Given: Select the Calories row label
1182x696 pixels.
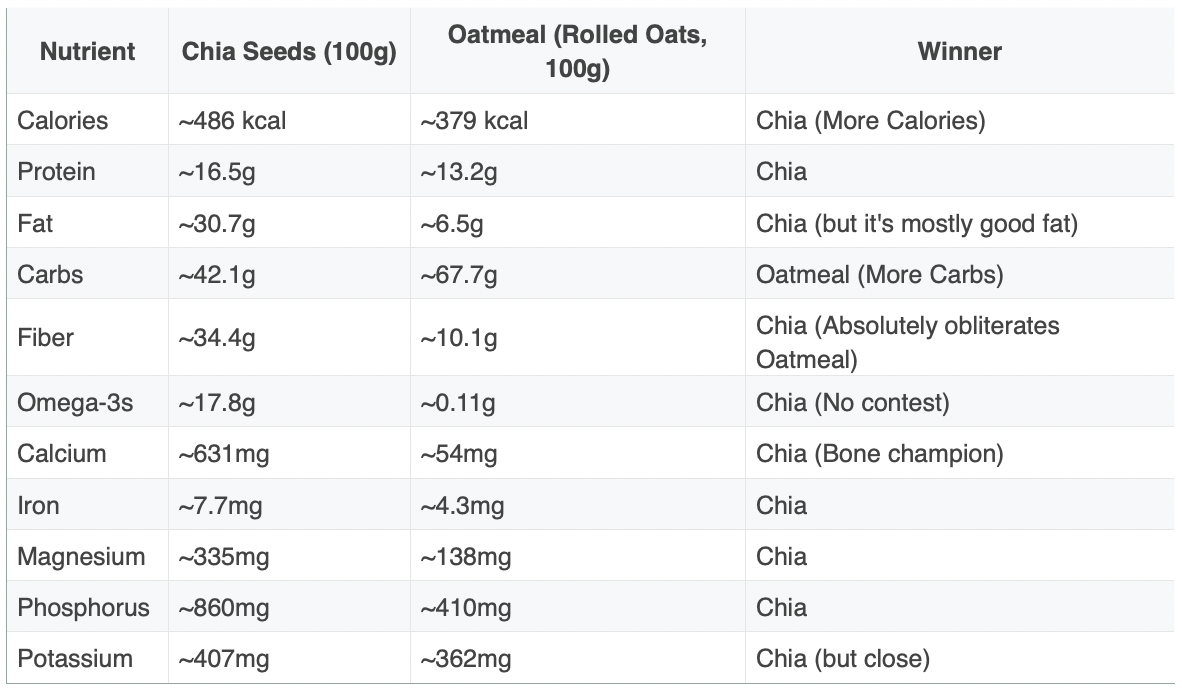Looking at the screenshot, I should pos(63,121).
